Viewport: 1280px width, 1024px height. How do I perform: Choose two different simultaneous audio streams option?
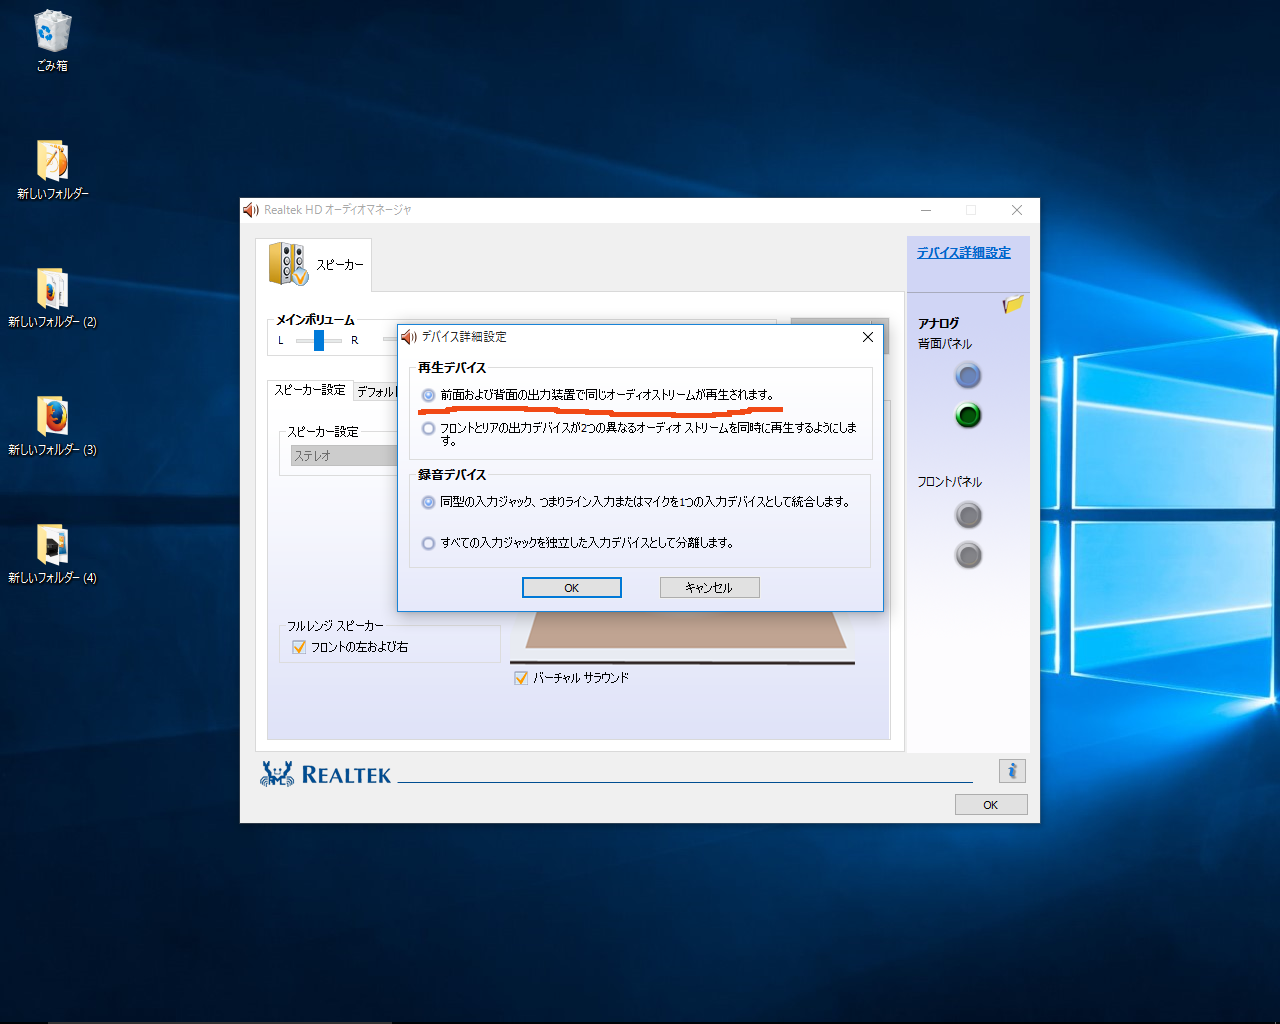[428, 428]
